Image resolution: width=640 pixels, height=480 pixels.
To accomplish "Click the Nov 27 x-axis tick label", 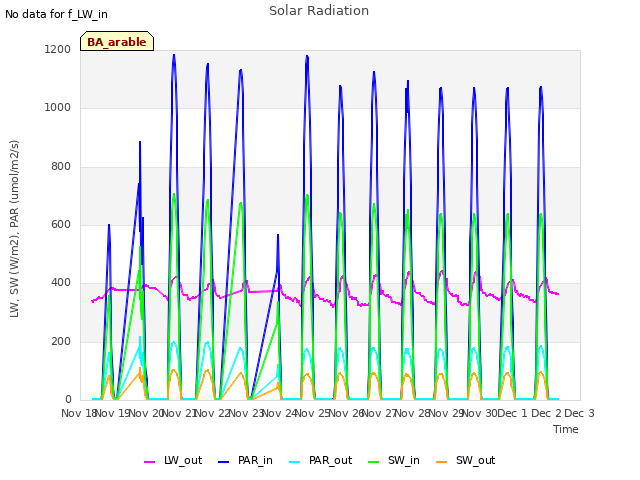I will [x=379, y=413].
